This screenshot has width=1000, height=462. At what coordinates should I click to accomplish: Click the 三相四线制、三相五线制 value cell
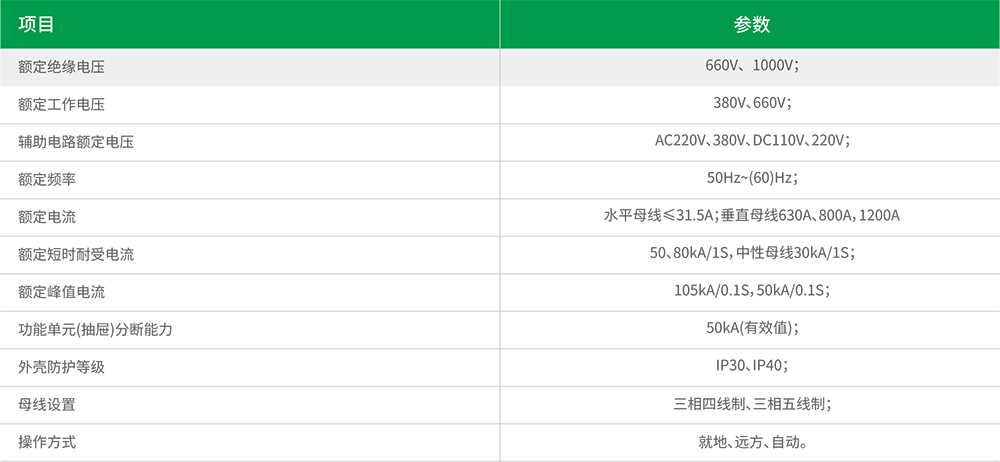coord(751,404)
